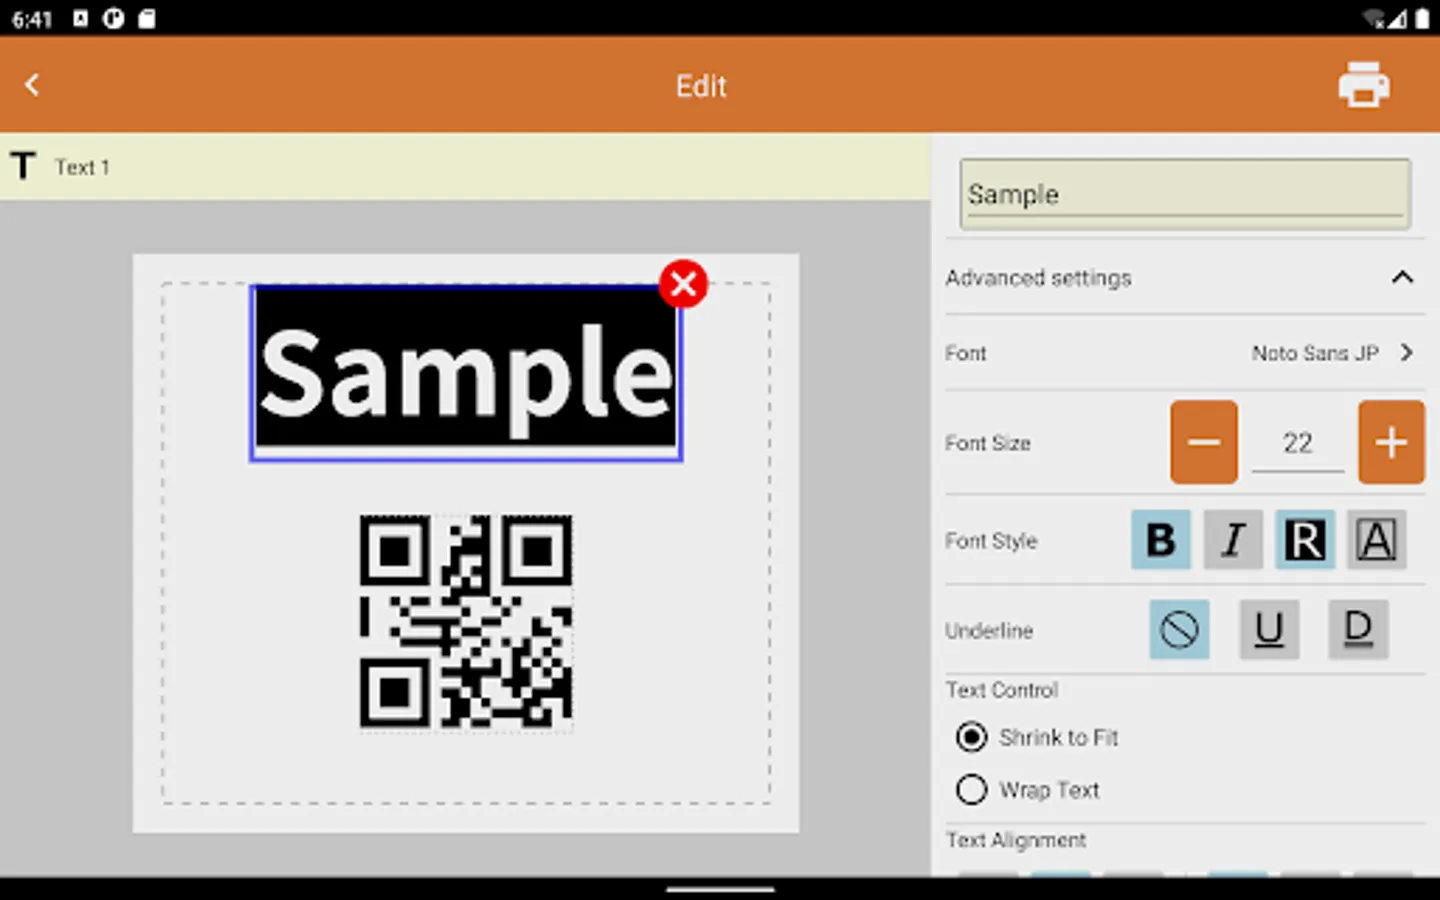Viewport: 1440px width, 900px height.
Task: Apply double underline D option
Action: [1358, 630]
